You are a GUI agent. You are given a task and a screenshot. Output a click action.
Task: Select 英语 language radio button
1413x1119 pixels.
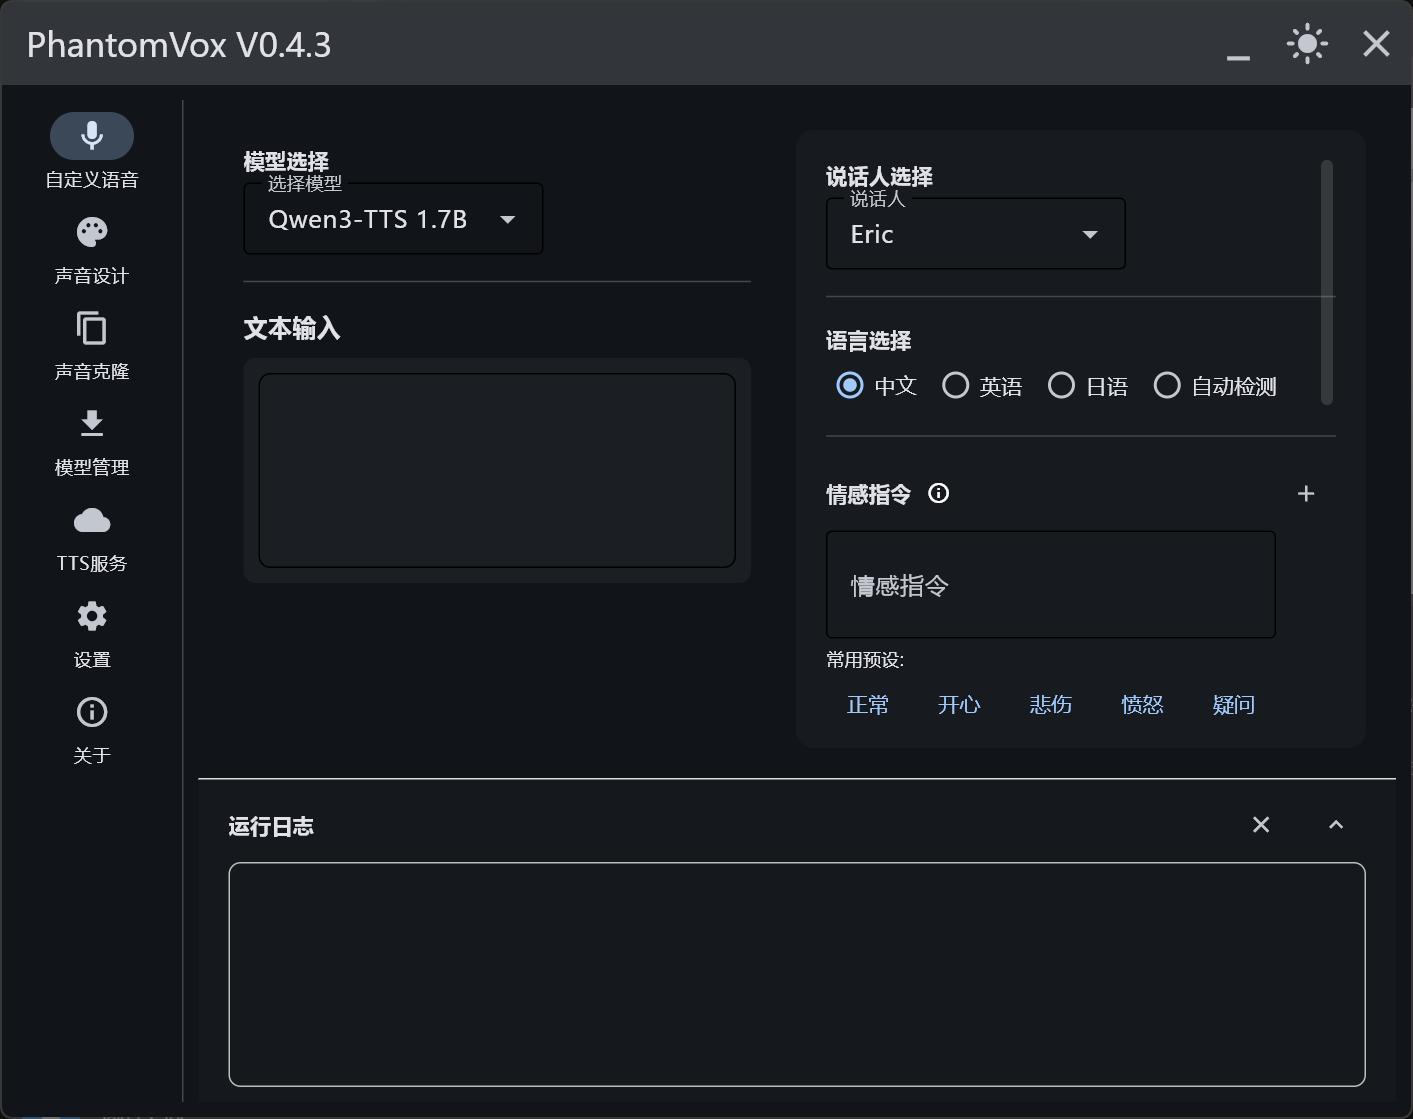(x=956, y=386)
